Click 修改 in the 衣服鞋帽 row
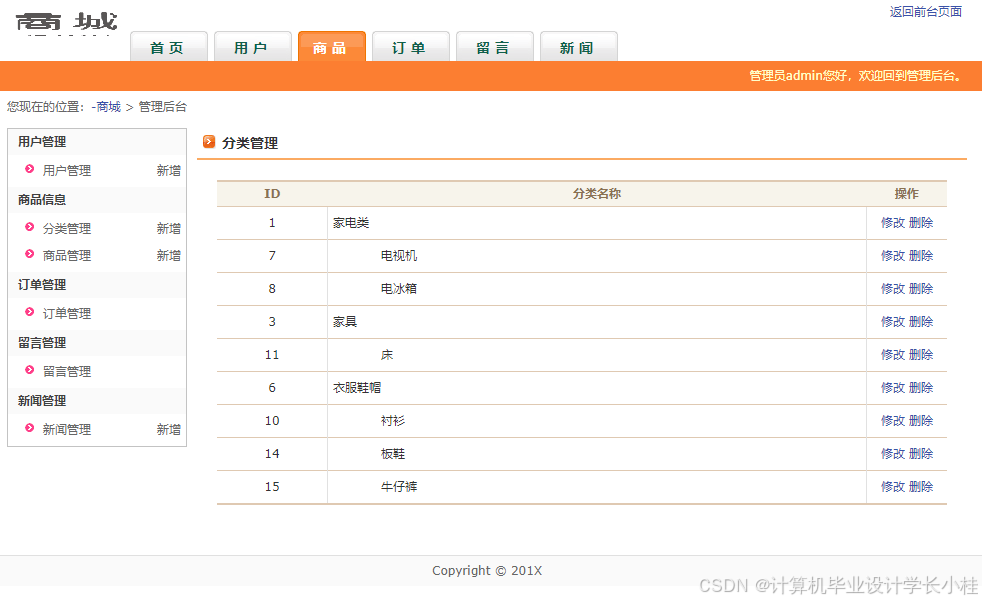This screenshot has width=982, height=603. click(893, 388)
